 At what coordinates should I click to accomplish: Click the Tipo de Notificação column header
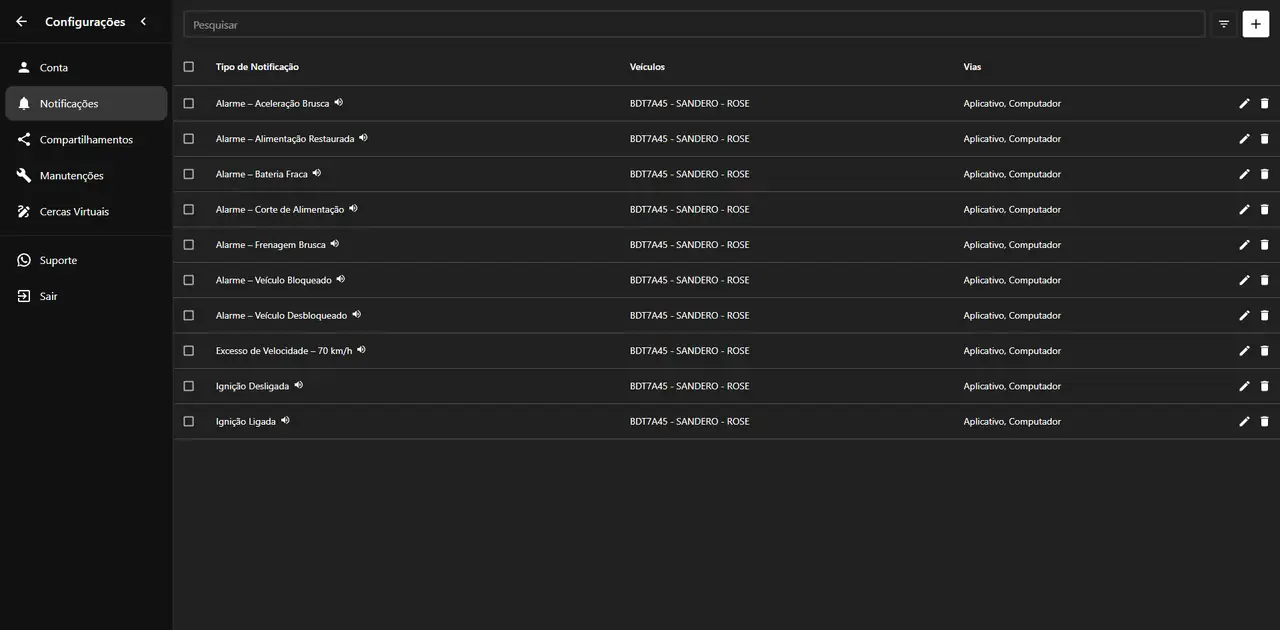(257, 67)
